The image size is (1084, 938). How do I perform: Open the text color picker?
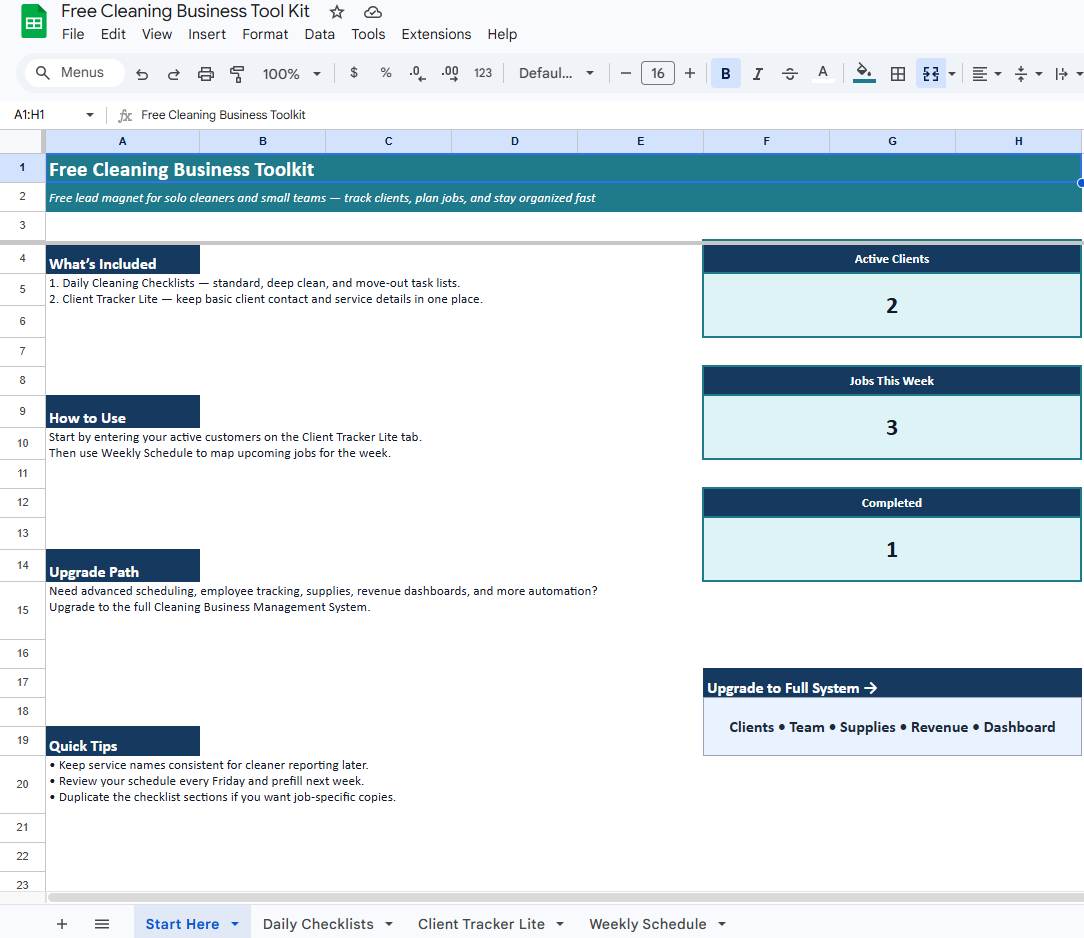(x=823, y=73)
